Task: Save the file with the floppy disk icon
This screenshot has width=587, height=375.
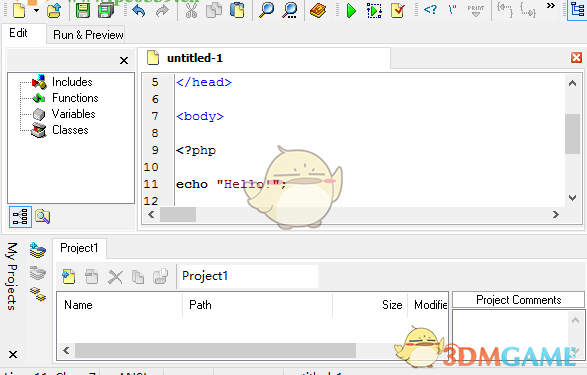Action: 83,10
